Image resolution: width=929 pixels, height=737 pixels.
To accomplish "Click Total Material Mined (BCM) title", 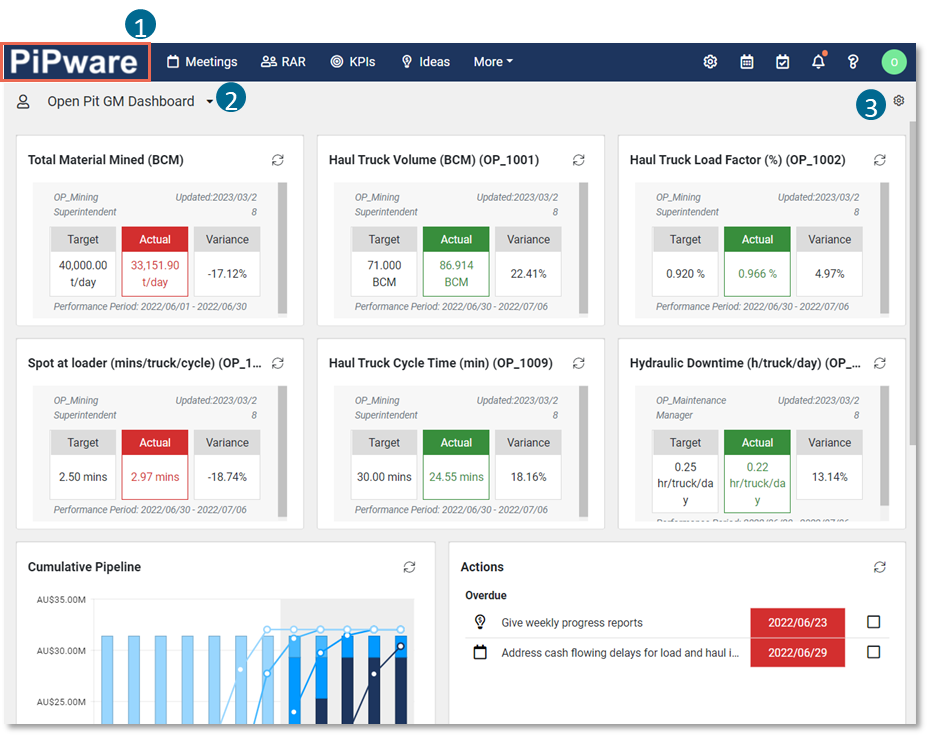I will [105, 160].
